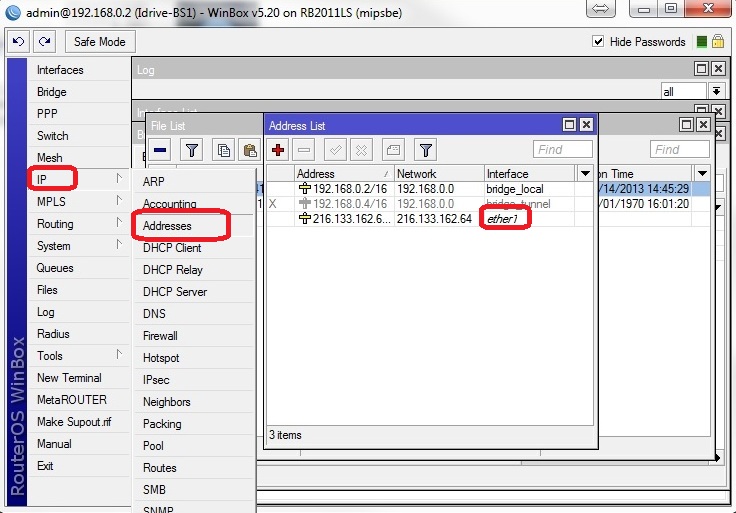Open the 'all' dropdown in Log window
This screenshot has width=736, height=513.
tap(716, 91)
